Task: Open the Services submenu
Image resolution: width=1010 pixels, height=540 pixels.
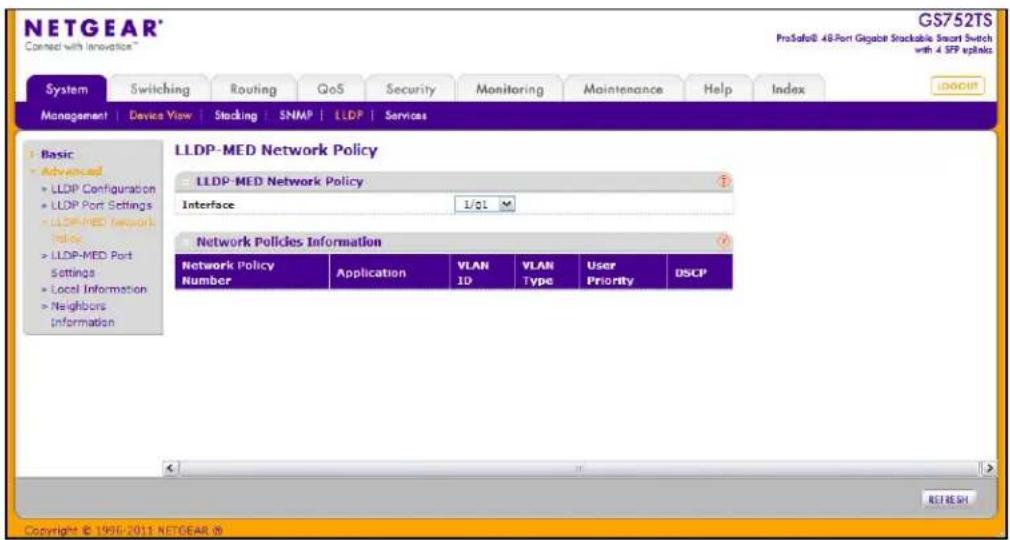Action: click(x=406, y=116)
